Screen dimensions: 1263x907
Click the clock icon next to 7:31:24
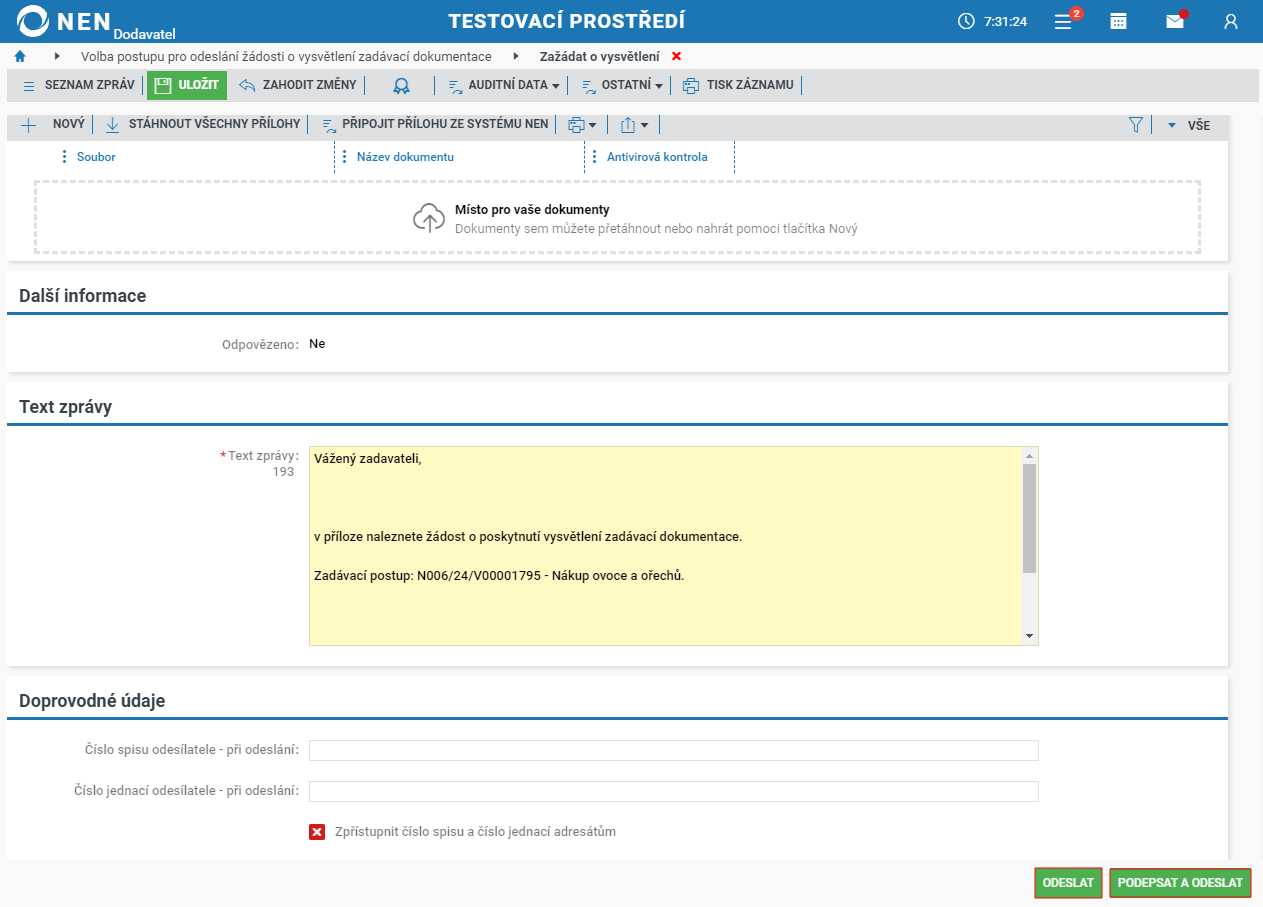966,21
